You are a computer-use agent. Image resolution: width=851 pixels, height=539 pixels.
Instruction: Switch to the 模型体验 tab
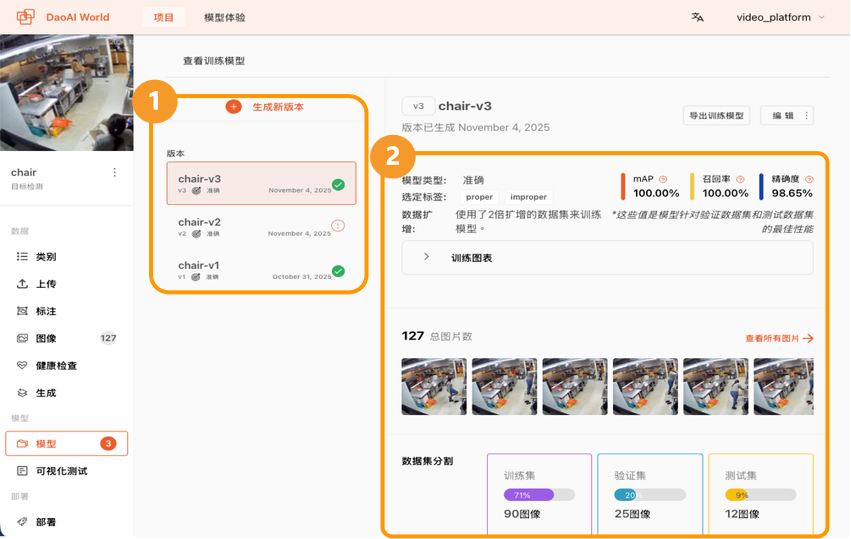point(224,17)
